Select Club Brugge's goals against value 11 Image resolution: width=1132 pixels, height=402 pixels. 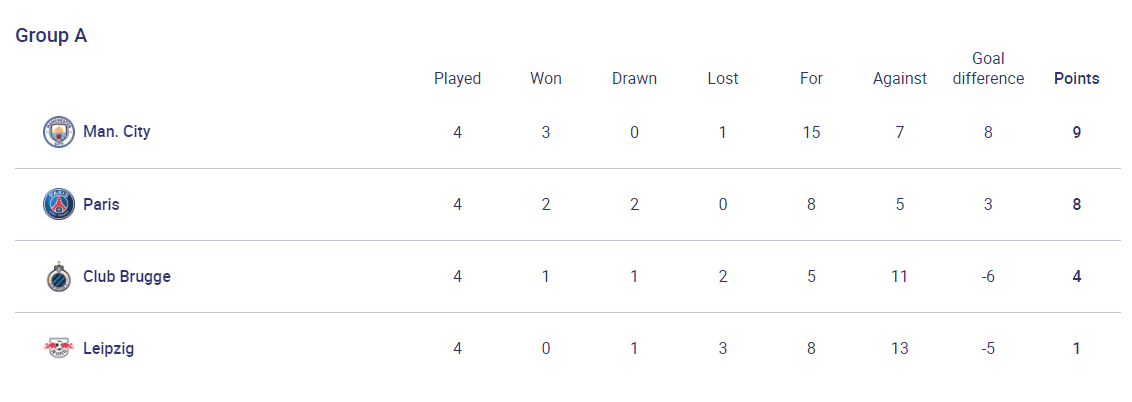[900, 277]
